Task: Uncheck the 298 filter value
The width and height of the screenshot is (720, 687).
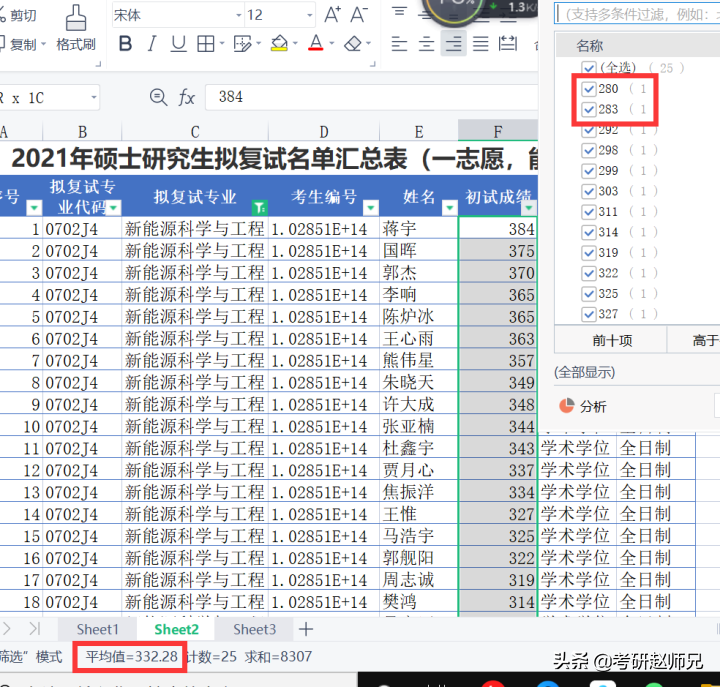Action: click(588, 150)
